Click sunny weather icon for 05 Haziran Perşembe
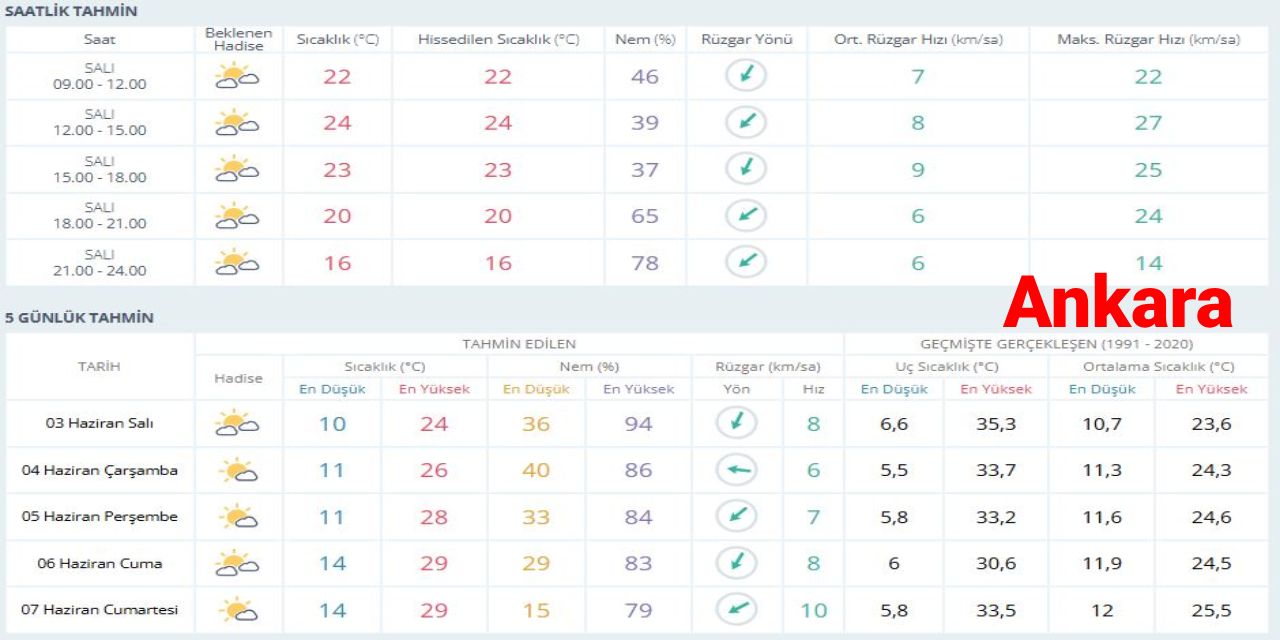 (238, 517)
